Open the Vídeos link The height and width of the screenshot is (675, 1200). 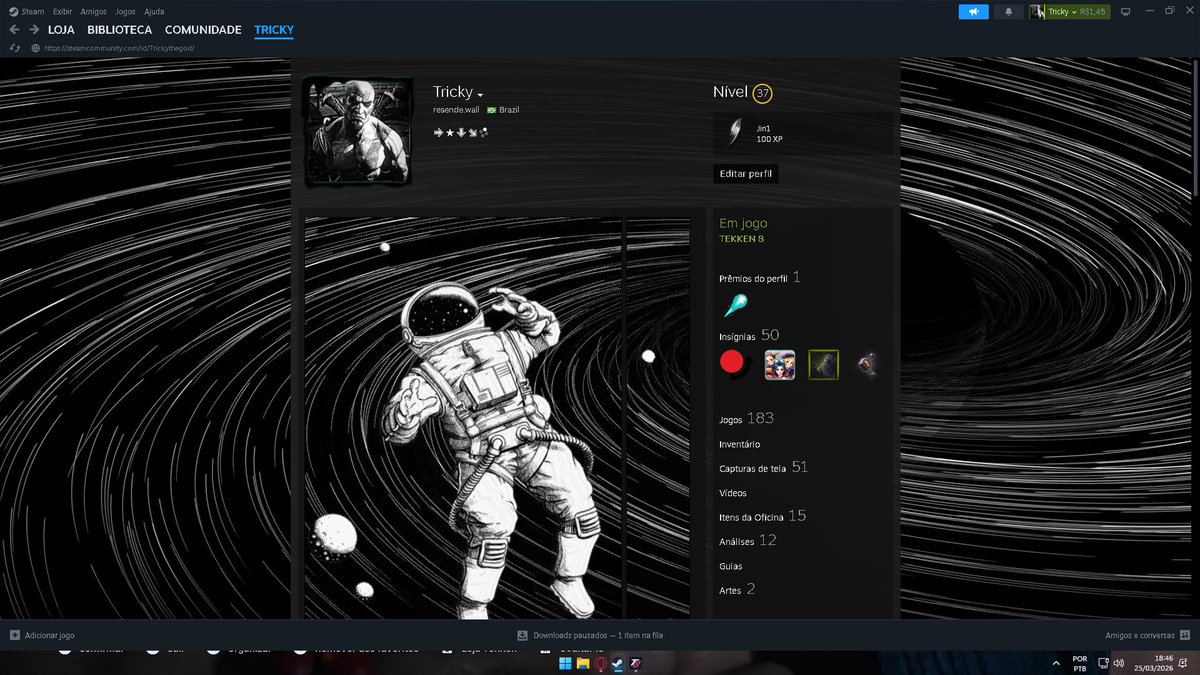tap(733, 493)
